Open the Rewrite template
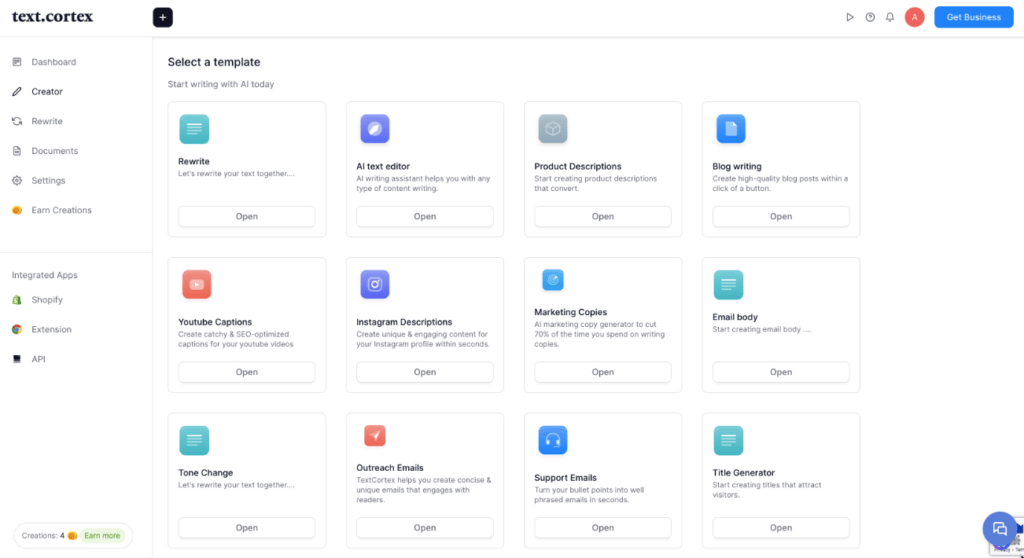Image resolution: width=1024 pixels, height=558 pixels. click(247, 216)
